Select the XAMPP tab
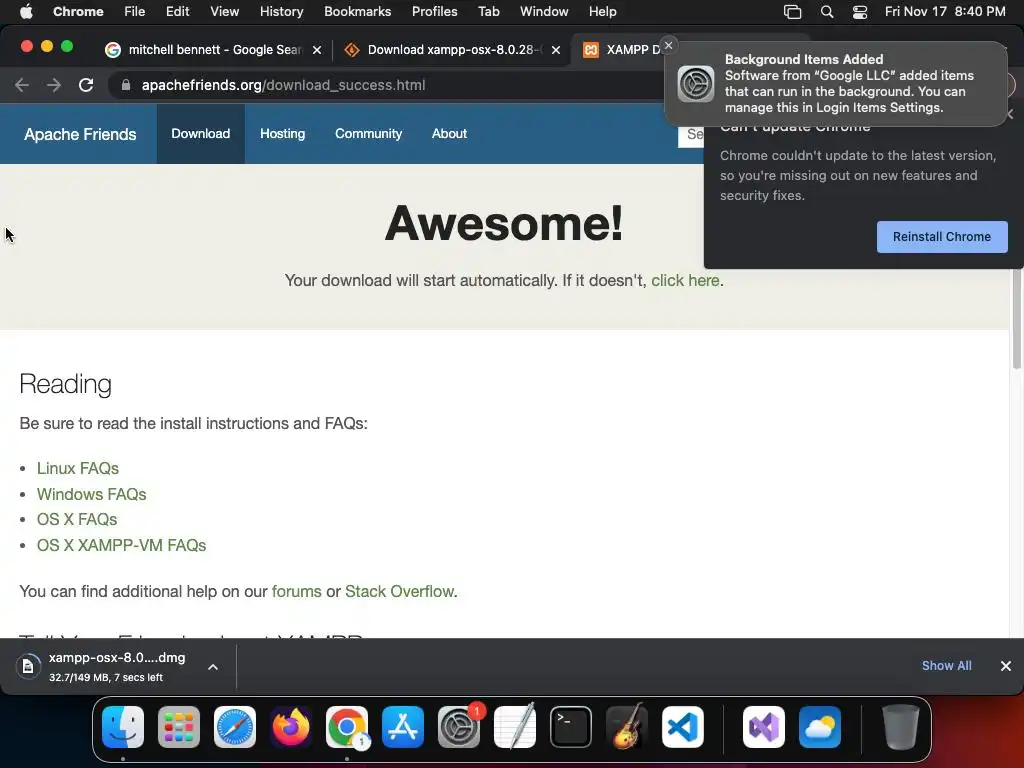This screenshot has width=1024, height=768. coord(620,50)
